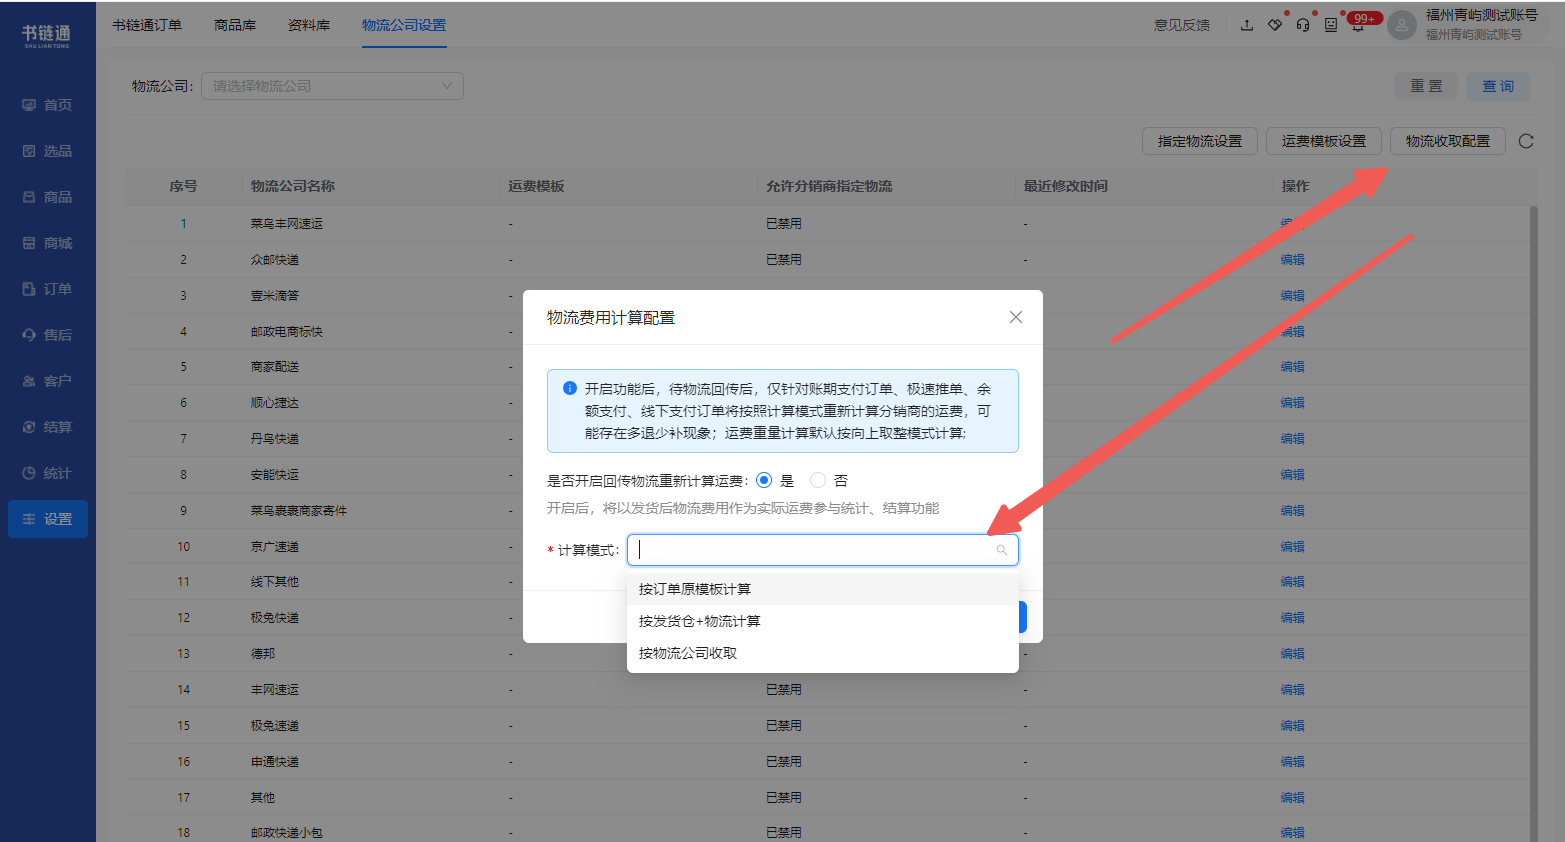
Task: Edit the 顺心捷达 row
Action: tap(1293, 403)
